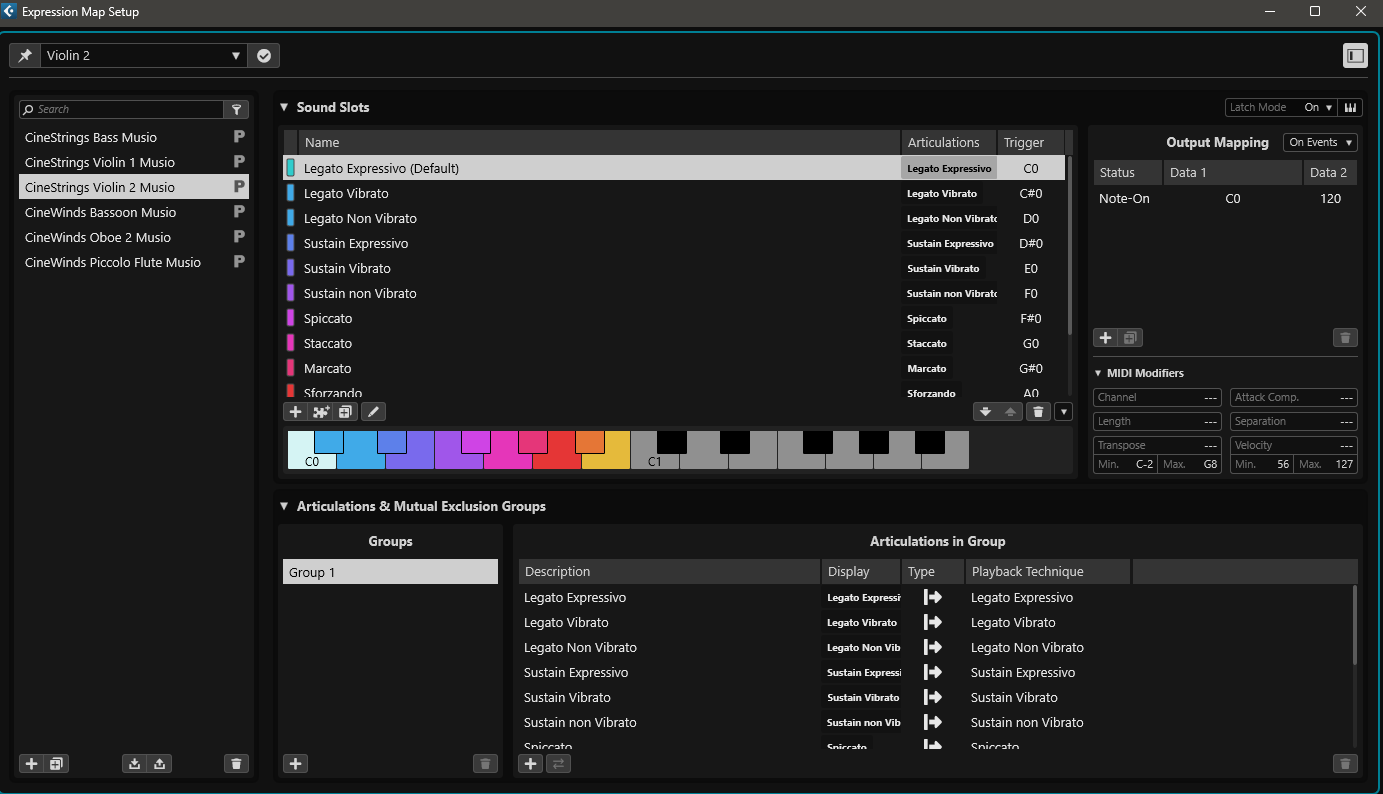Click the Trigger column header
The image size is (1383, 794).
[1030, 143]
